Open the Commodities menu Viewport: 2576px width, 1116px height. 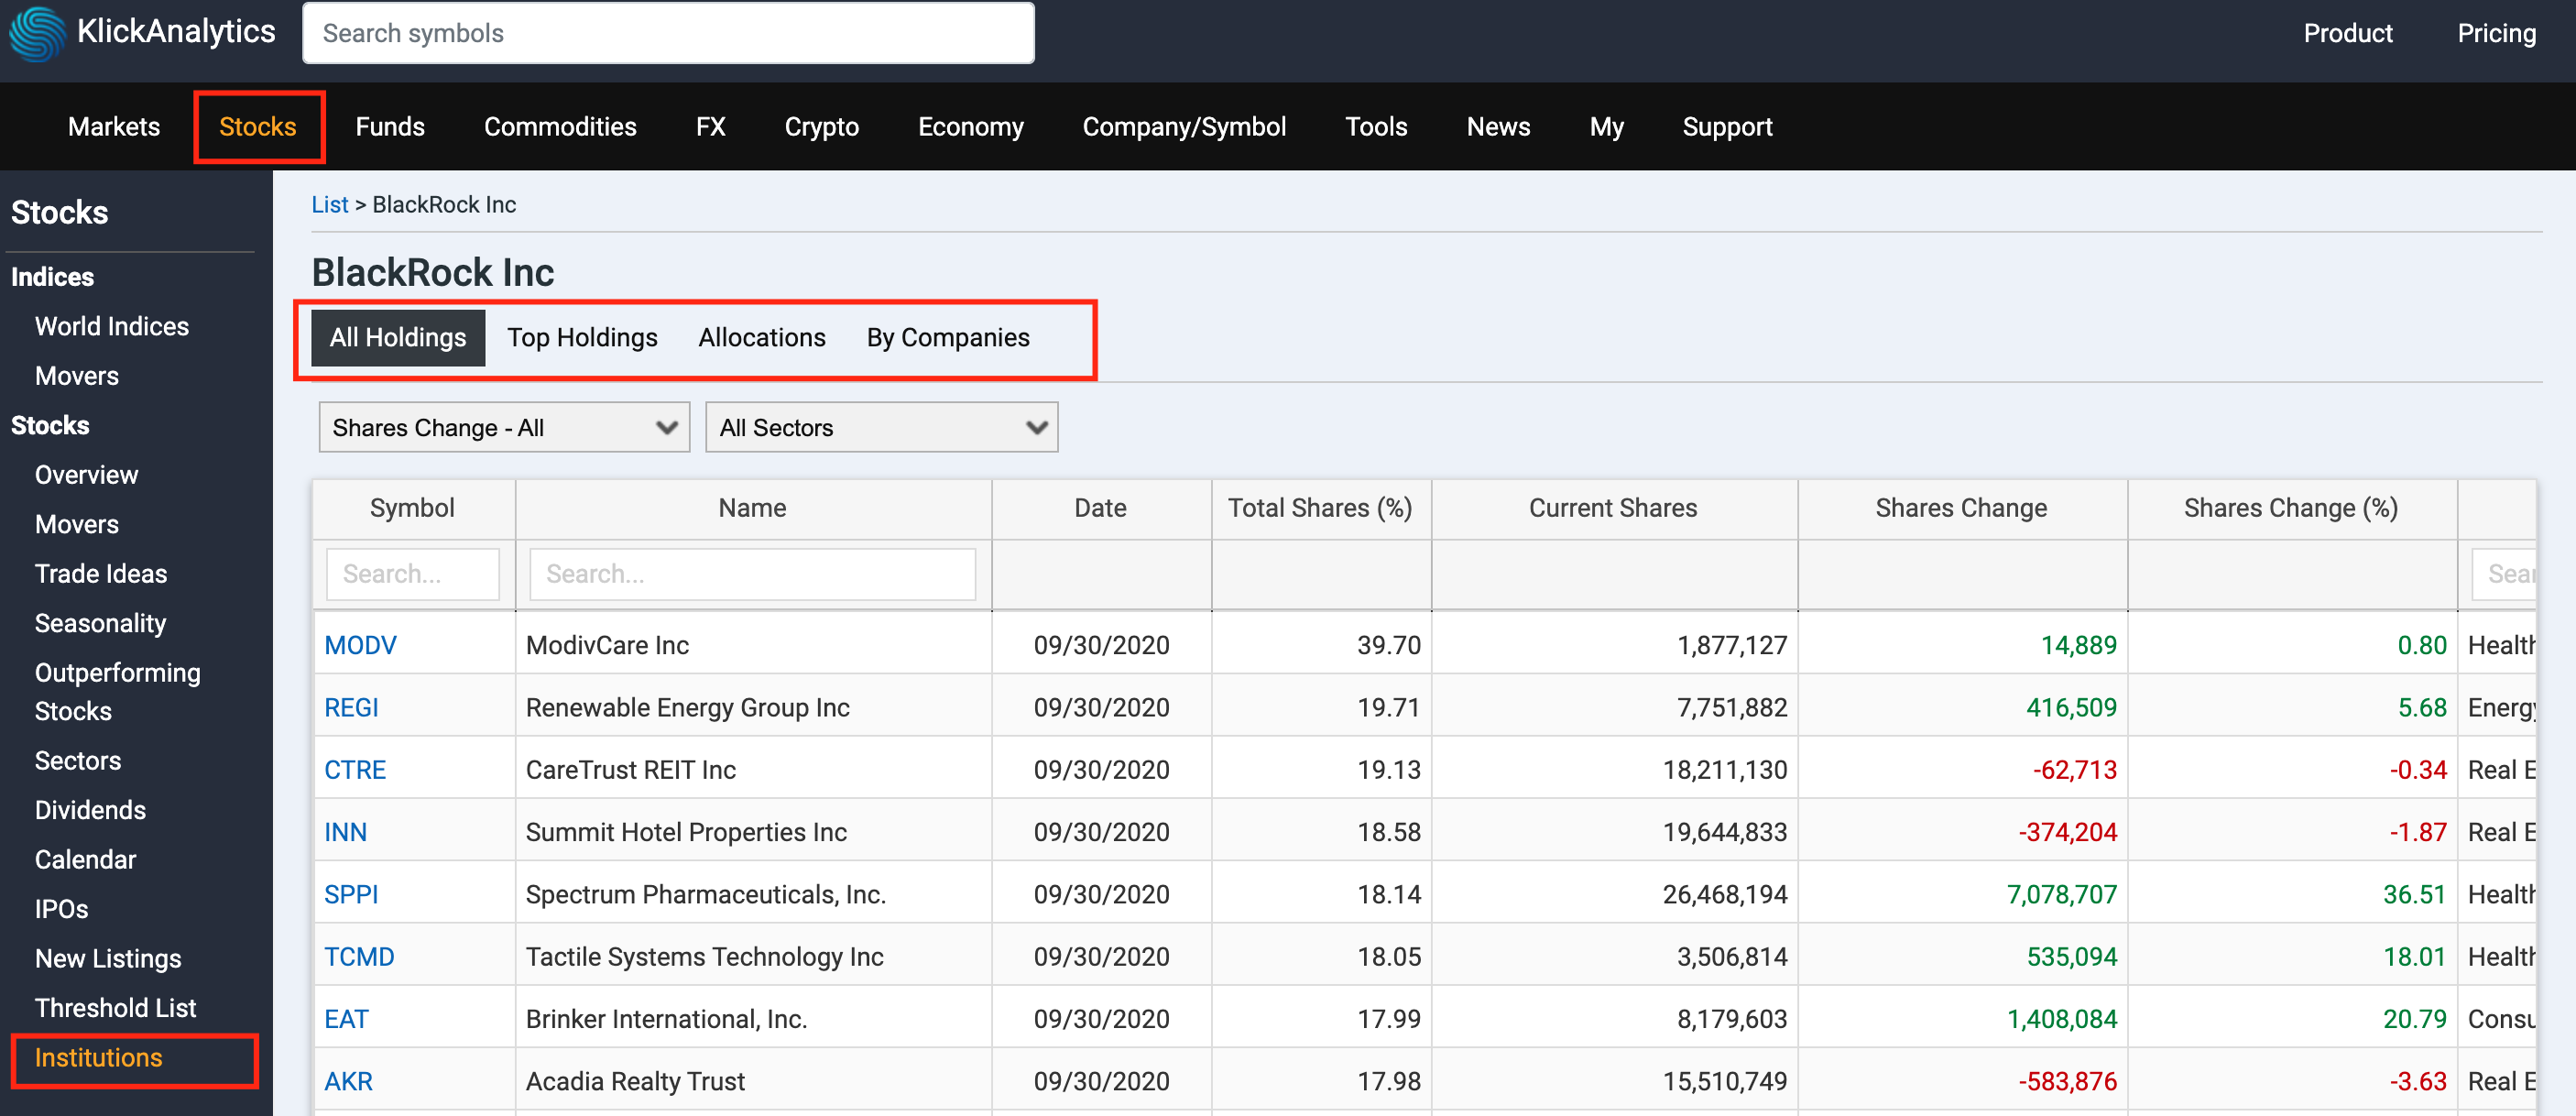560,127
